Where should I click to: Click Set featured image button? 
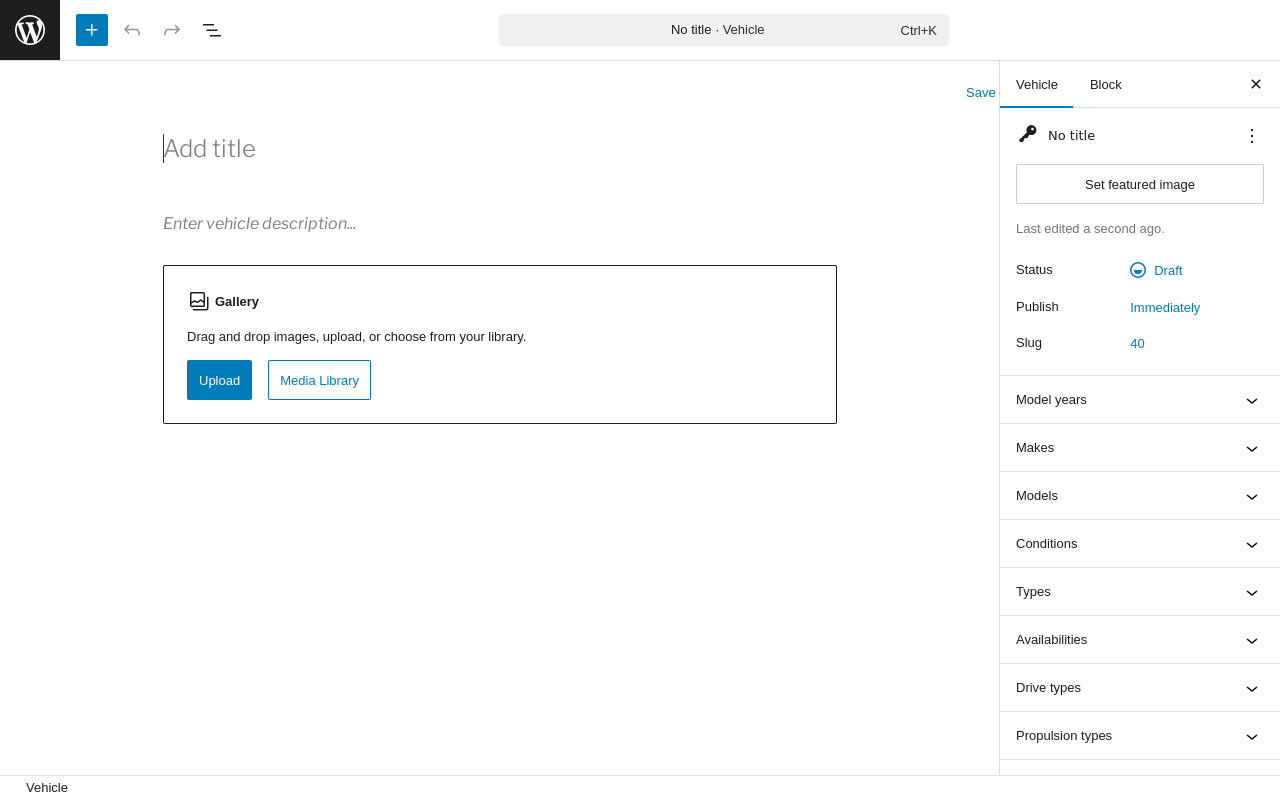coord(1140,184)
